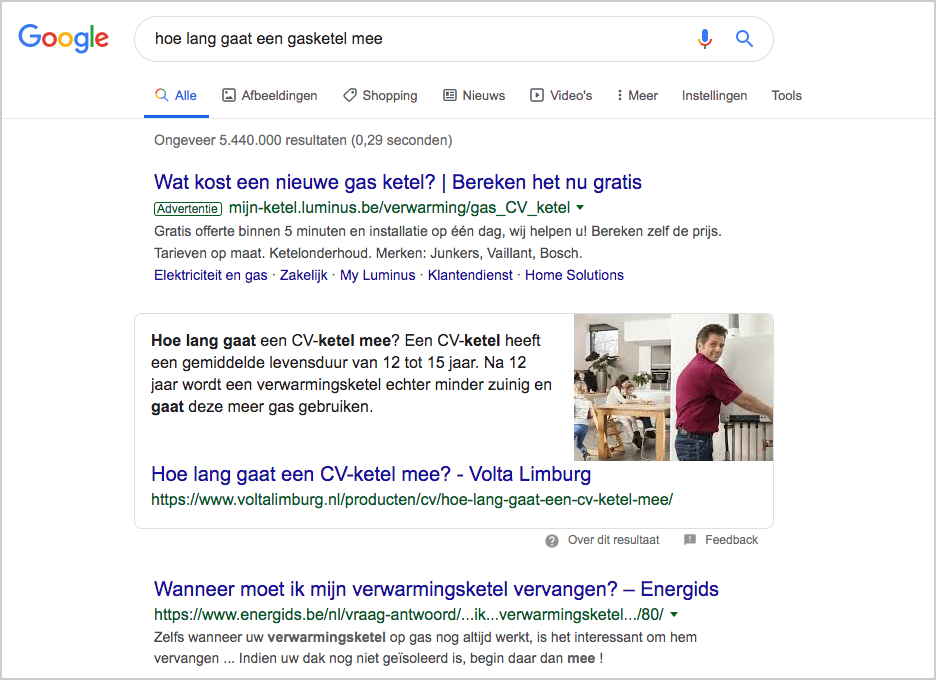Open Instellingen settings menu
Viewport: 936px width, 680px height.
[715, 96]
